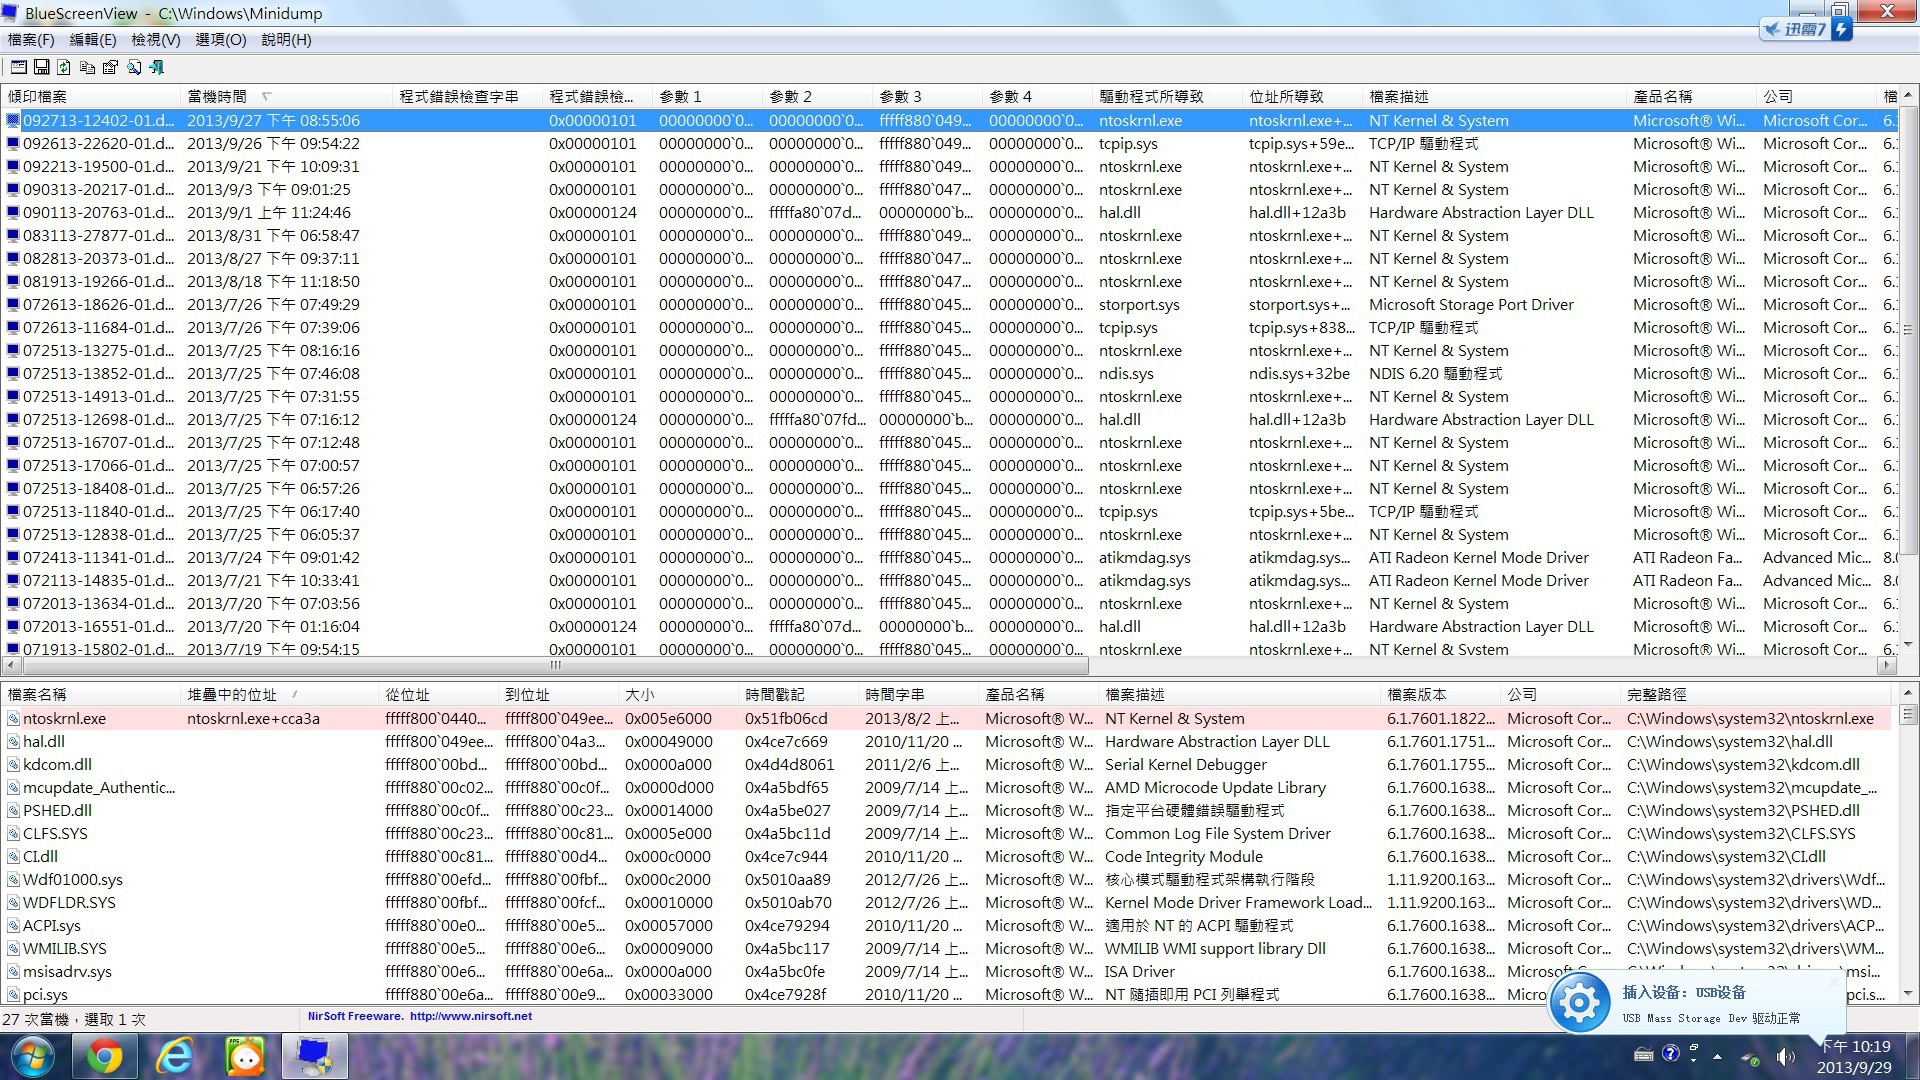1920x1080 pixels.
Task: Click the gear icon in USB notification
Action: click(x=1580, y=1001)
